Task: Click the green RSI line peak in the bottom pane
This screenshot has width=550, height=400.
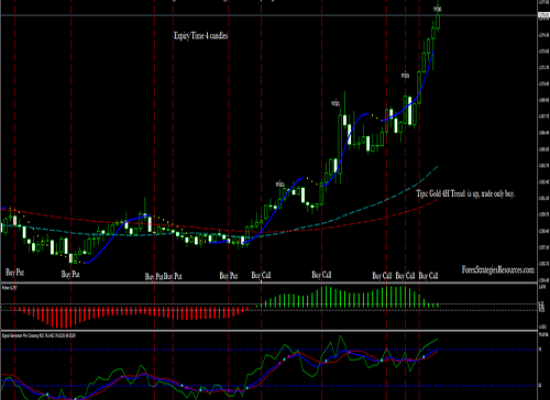Action: click(x=340, y=336)
